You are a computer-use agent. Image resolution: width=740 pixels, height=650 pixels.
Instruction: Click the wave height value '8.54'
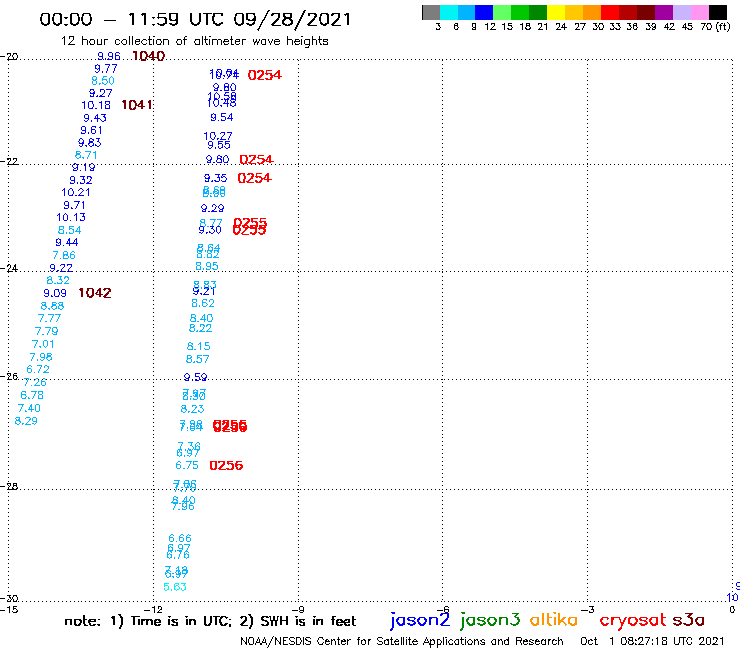tap(69, 230)
